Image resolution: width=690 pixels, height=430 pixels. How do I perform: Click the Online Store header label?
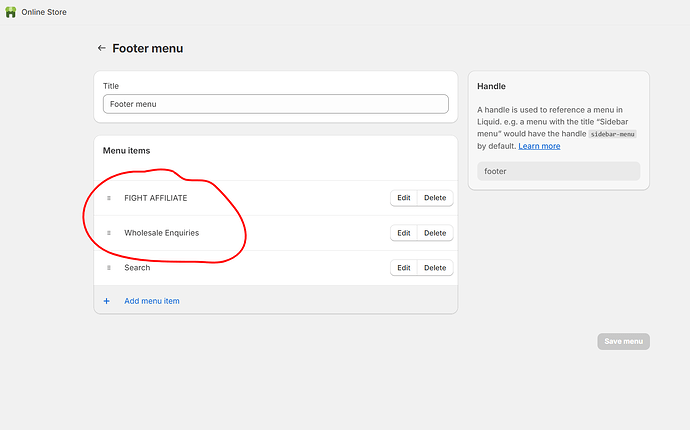[x=45, y=12]
